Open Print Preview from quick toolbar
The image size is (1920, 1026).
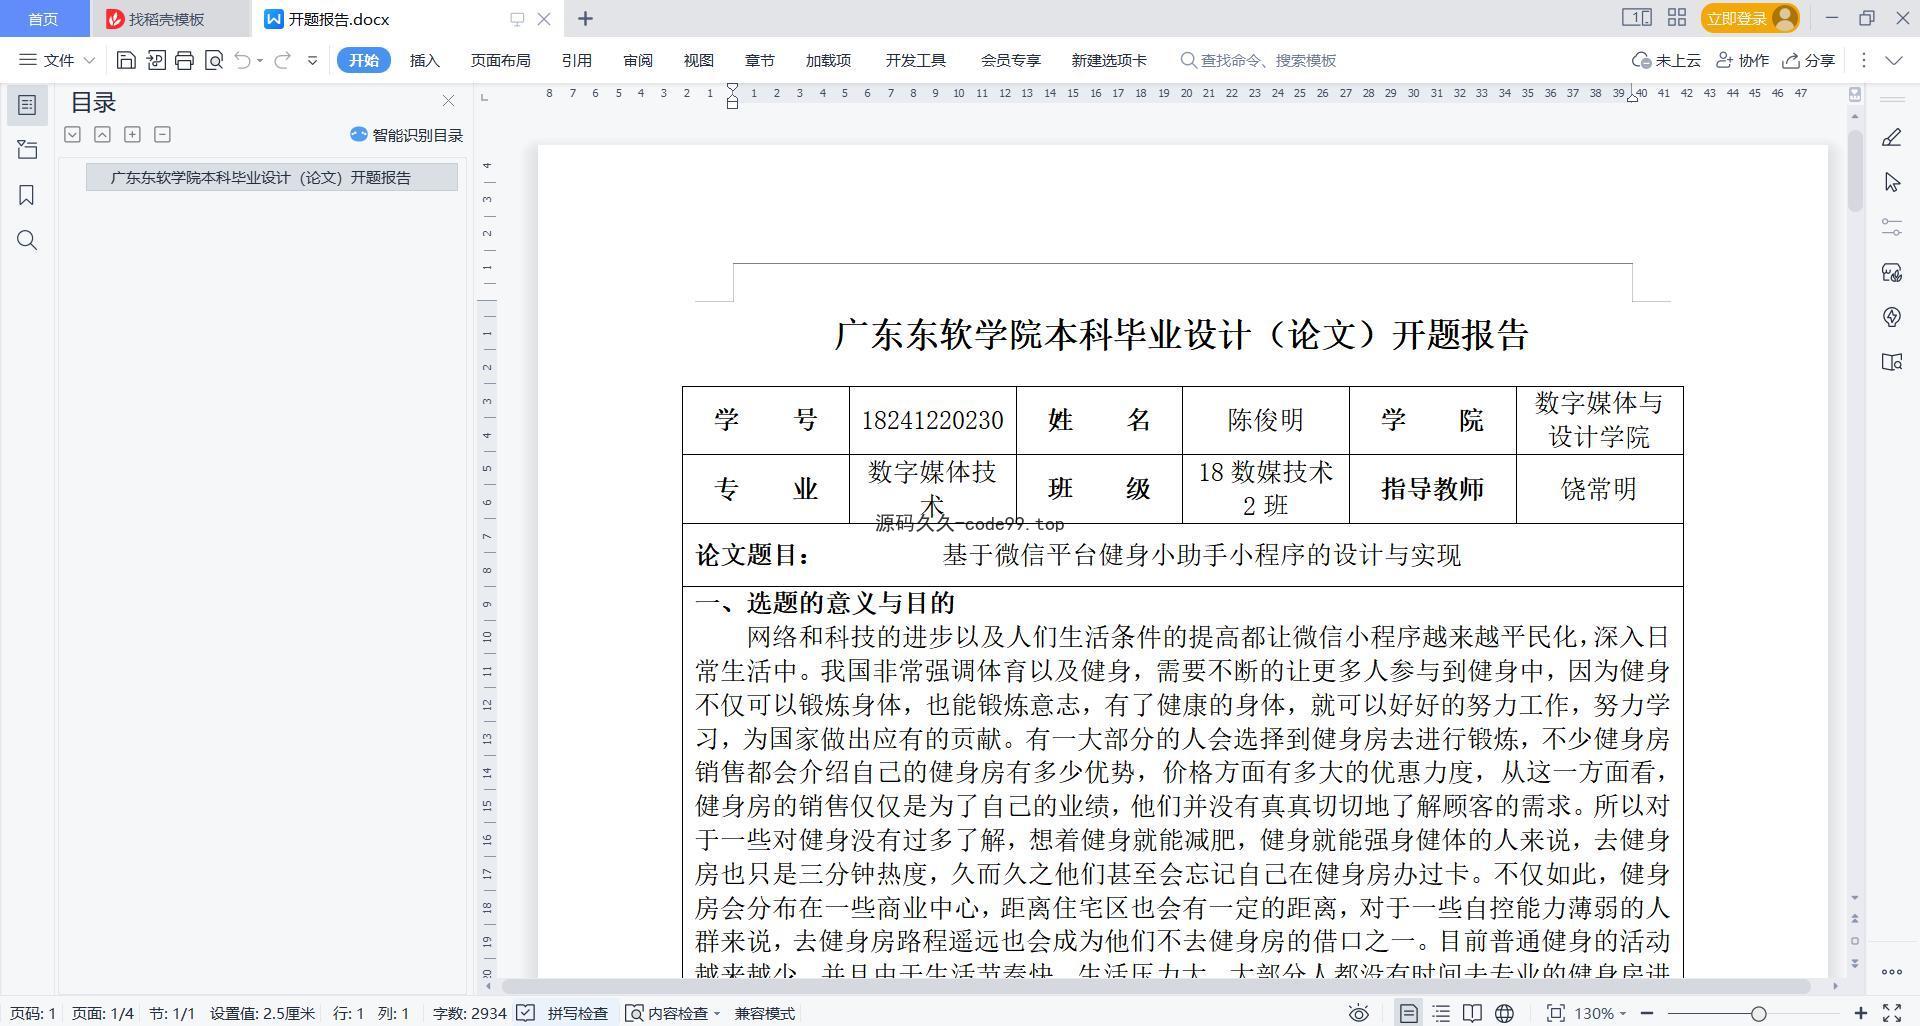coord(213,60)
